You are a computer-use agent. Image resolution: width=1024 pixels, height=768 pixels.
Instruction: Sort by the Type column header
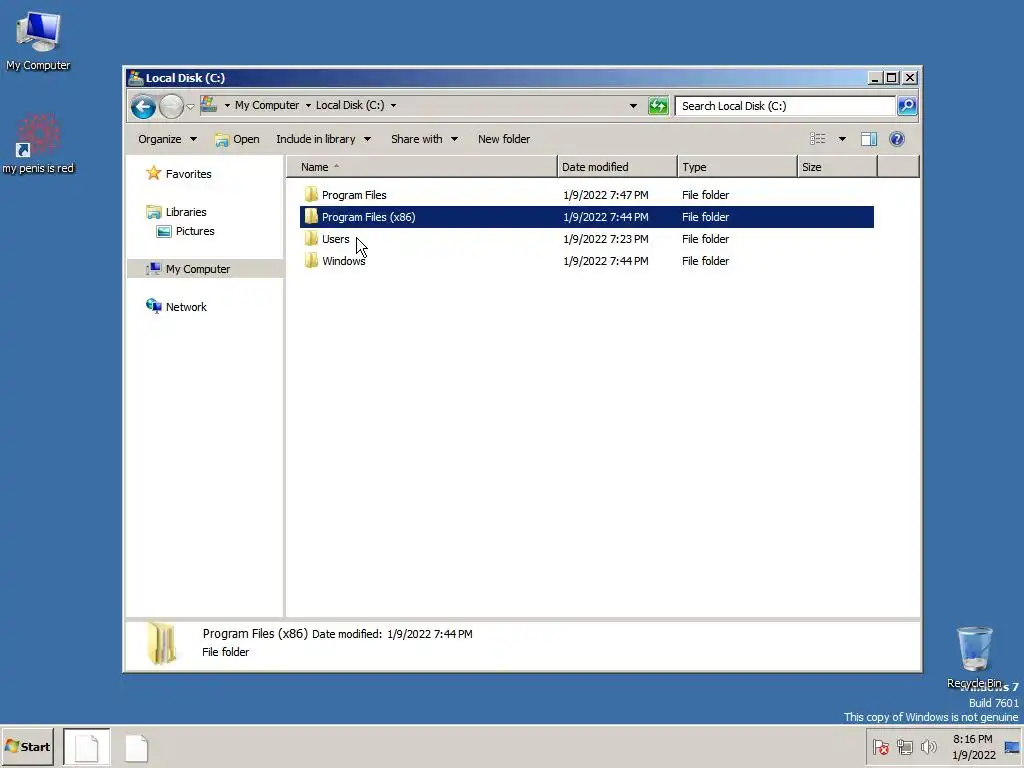[x=737, y=167]
